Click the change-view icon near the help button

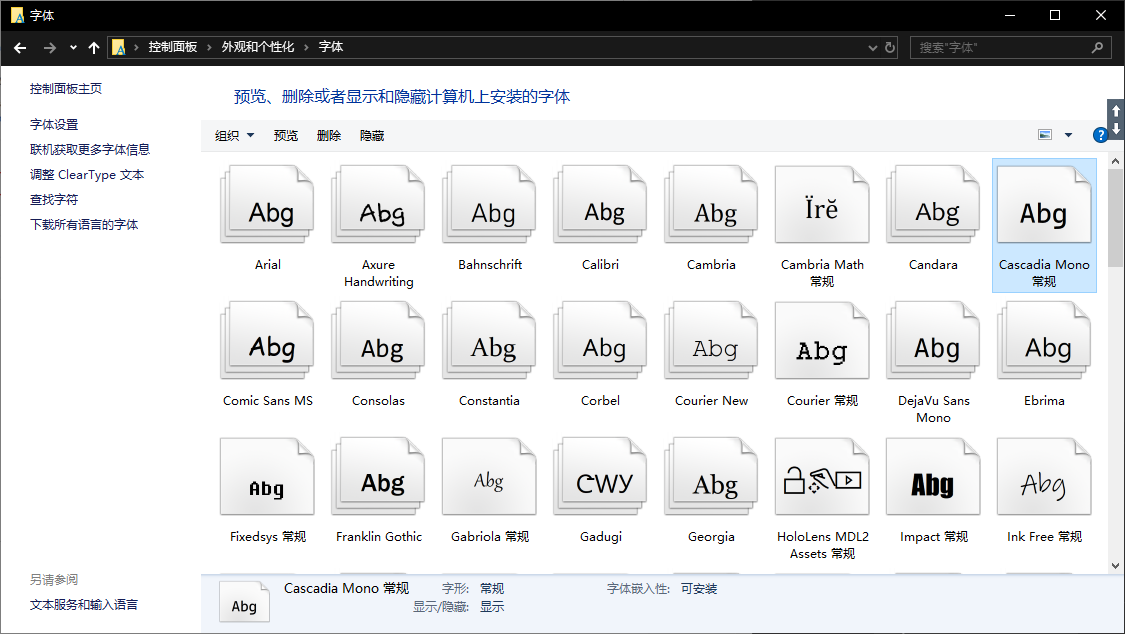(1044, 134)
